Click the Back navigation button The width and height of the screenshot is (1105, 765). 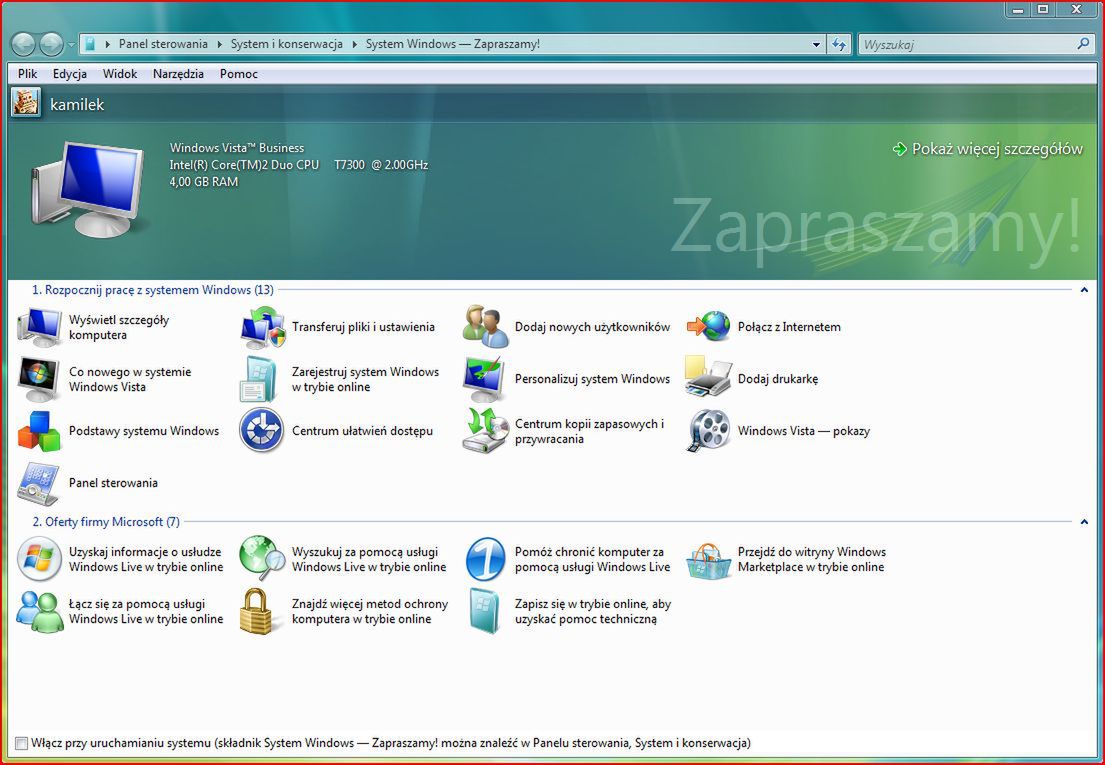pos(23,44)
